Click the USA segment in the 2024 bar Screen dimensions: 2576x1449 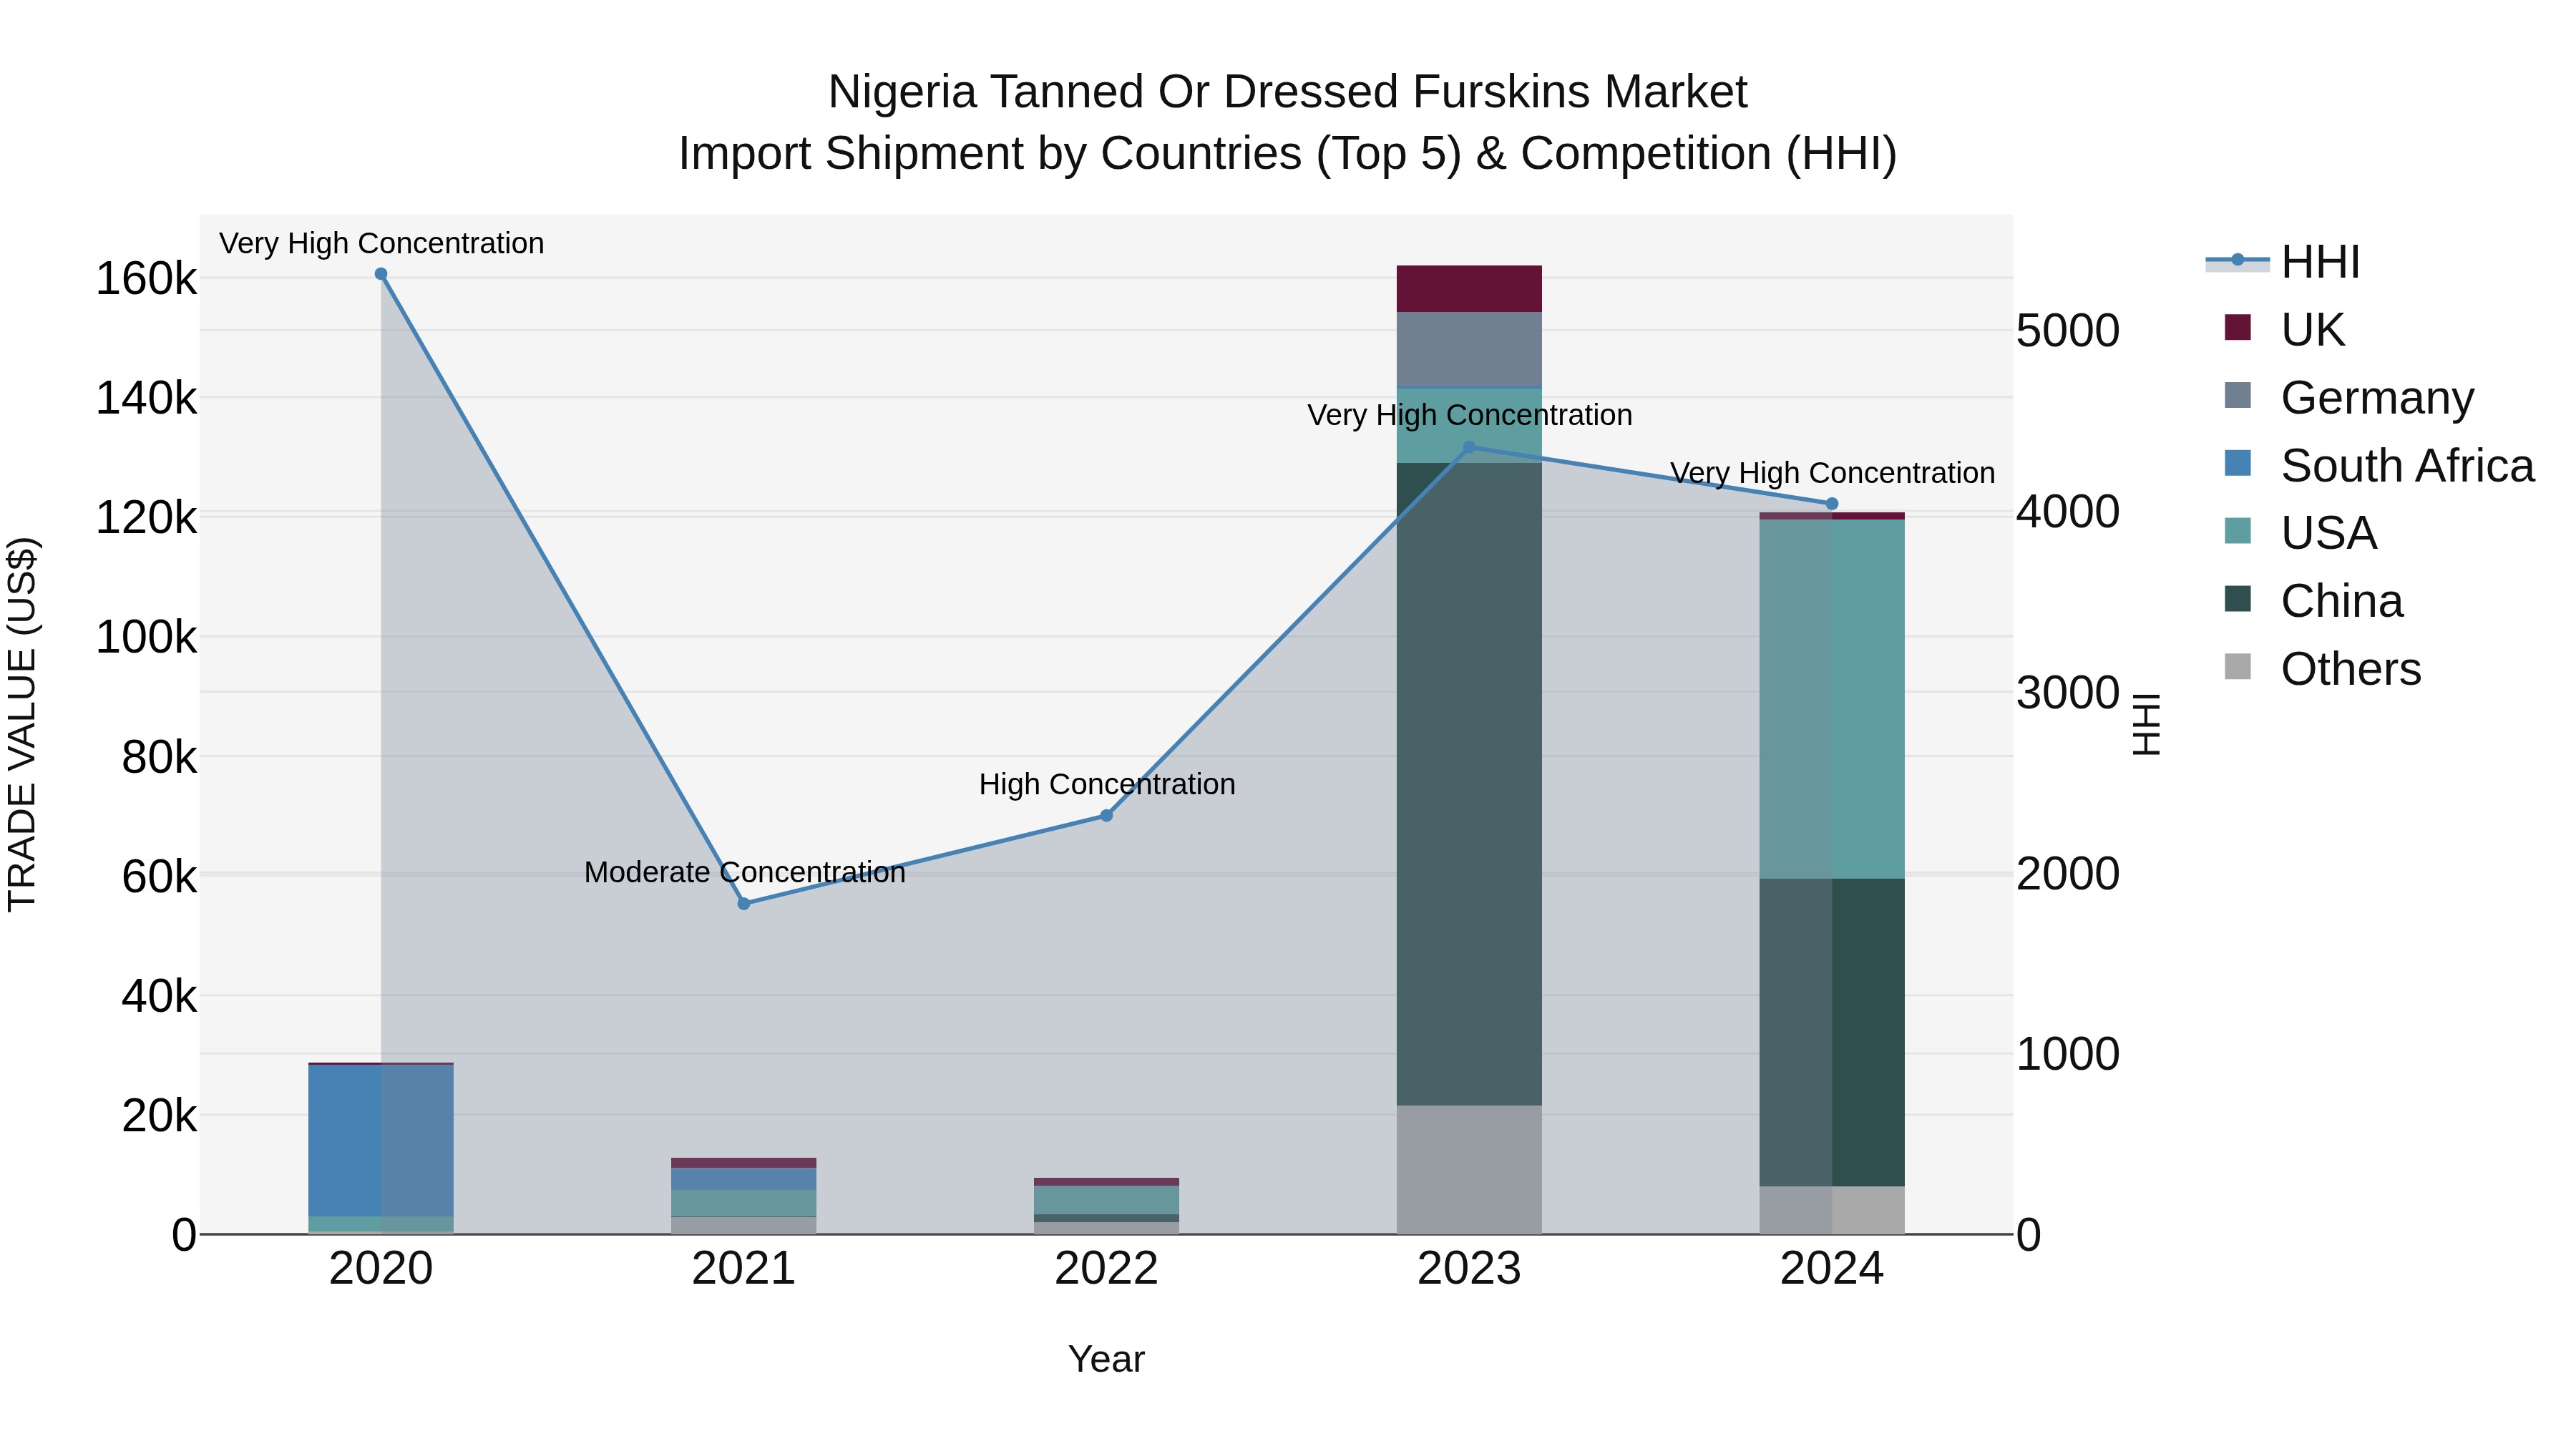(1832, 700)
